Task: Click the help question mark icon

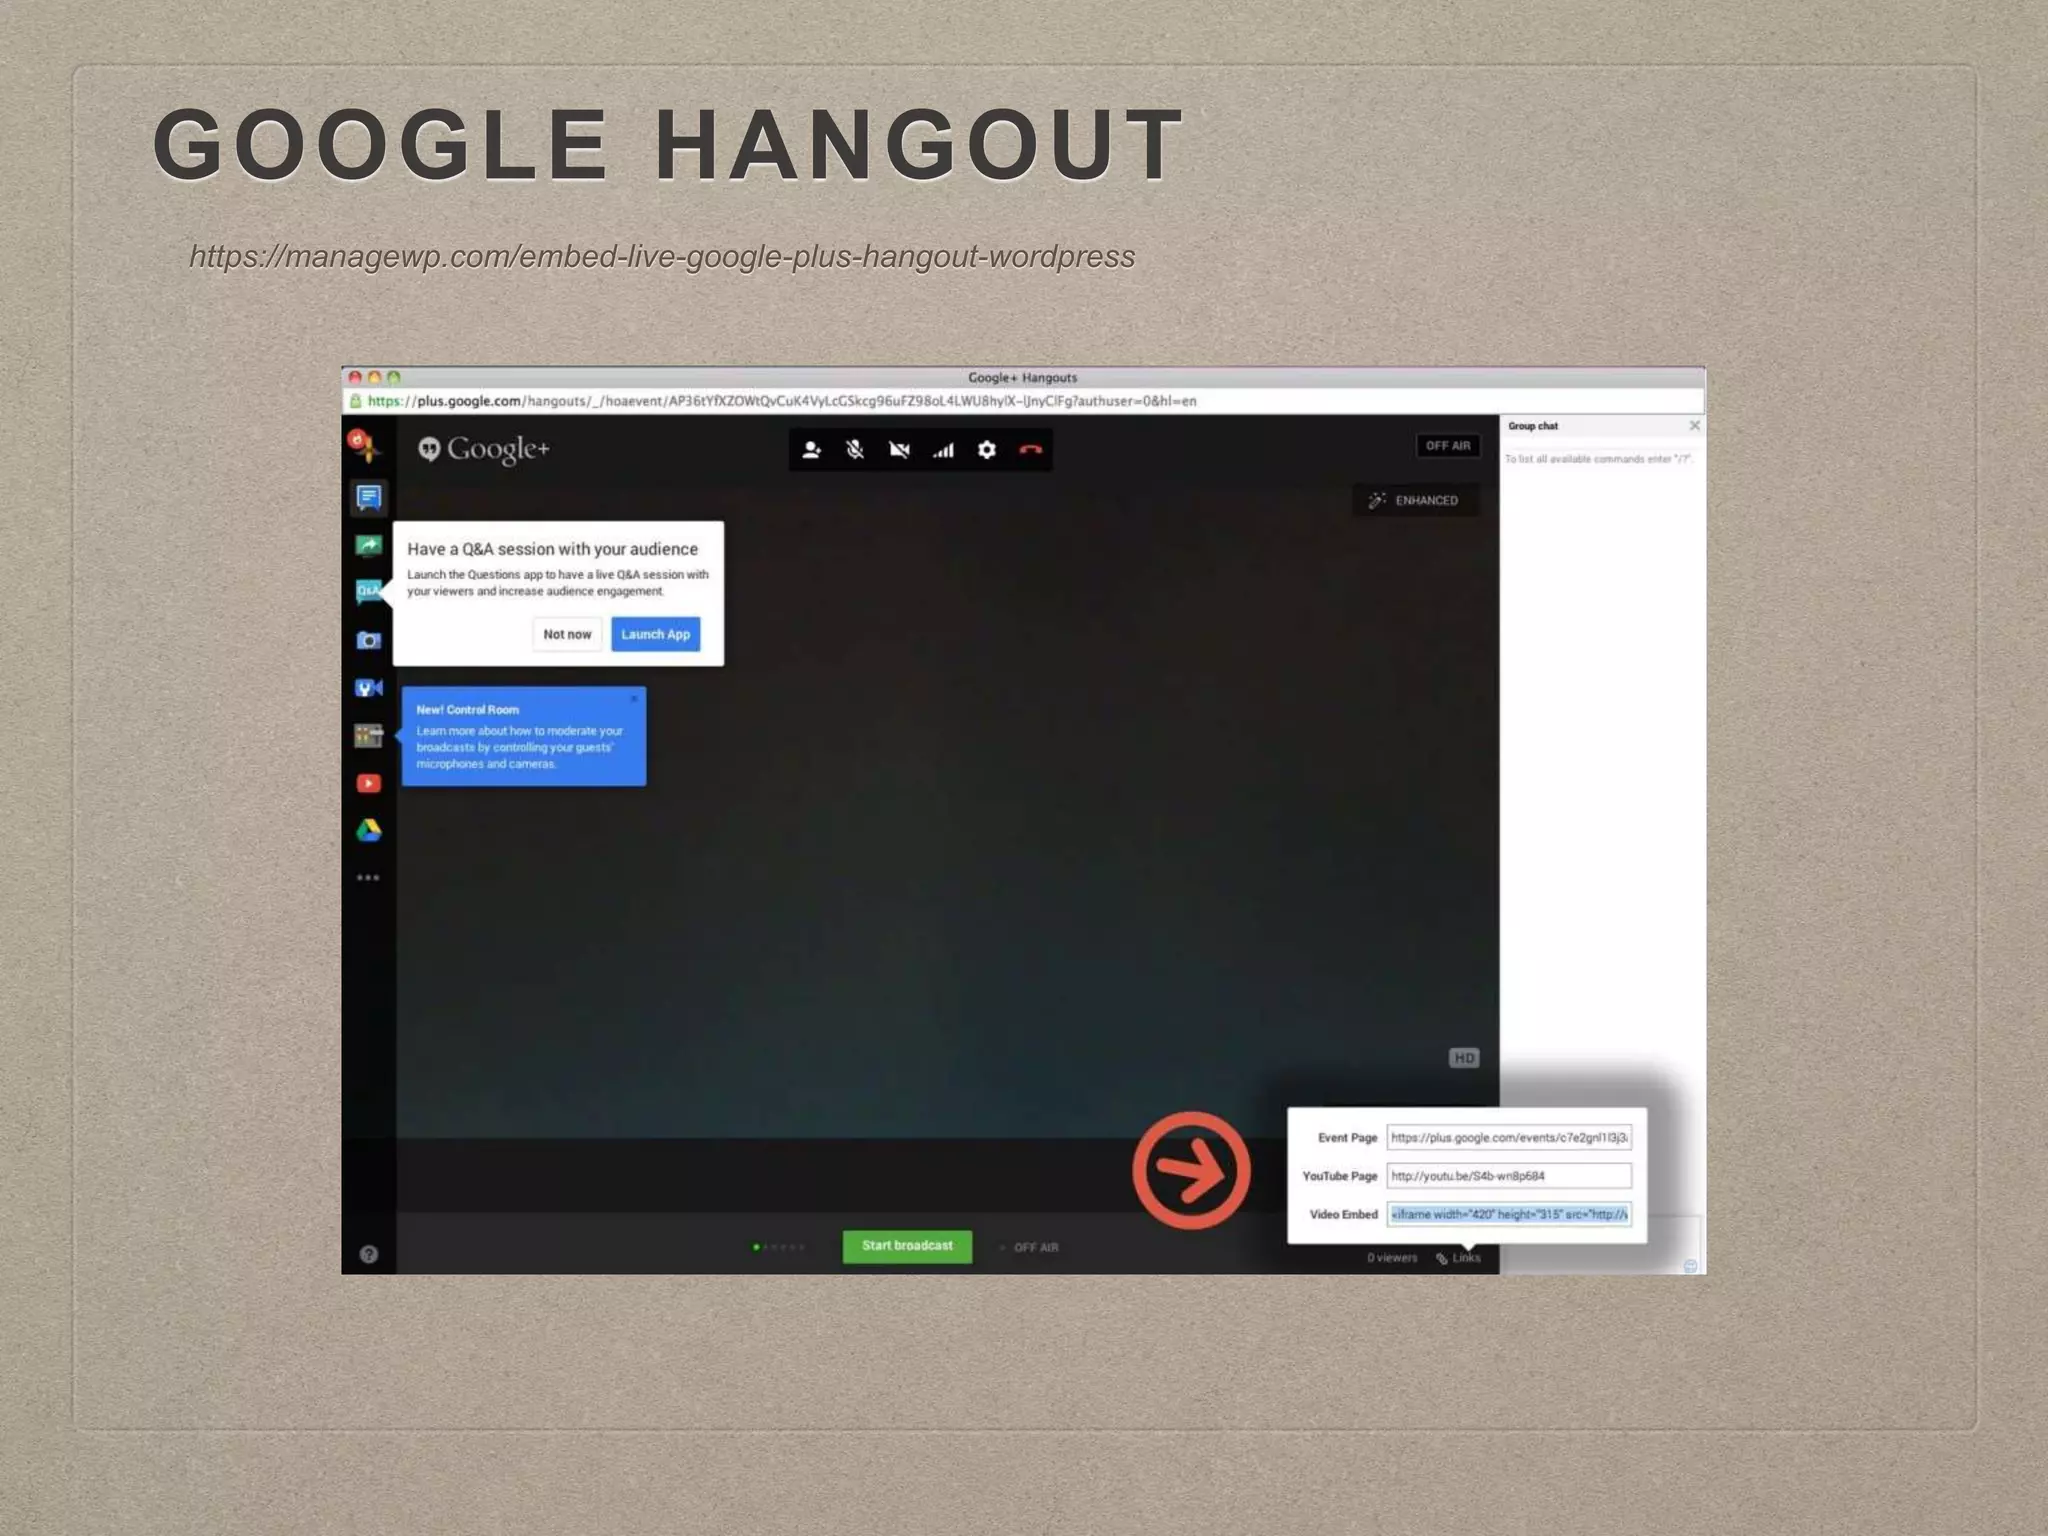Action: tap(369, 1254)
